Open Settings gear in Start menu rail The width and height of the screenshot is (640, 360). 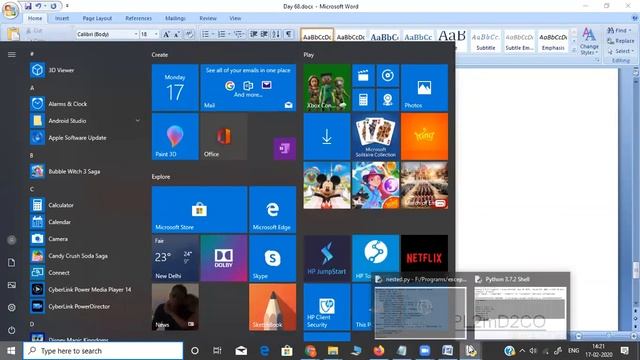point(11,307)
